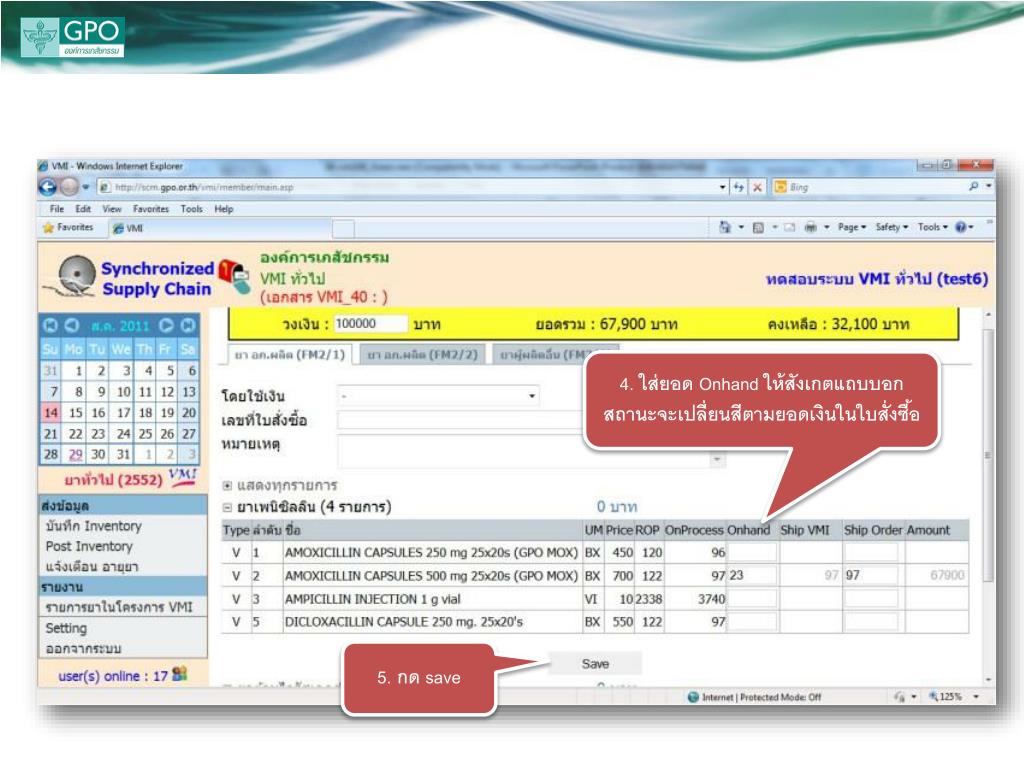This screenshot has height=768, width=1024.
Task: Open the zoom level 125% dropdown
Action: pos(976,697)
